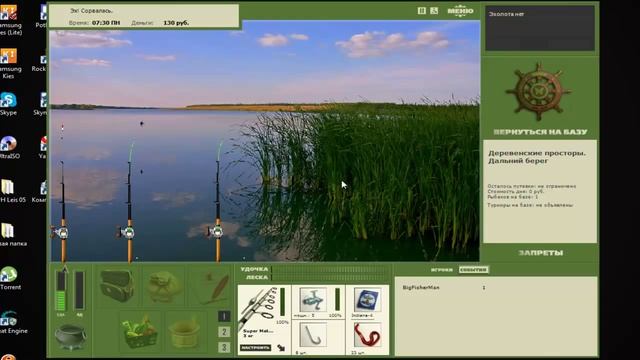This screenshot has width=640, height=360.
Task: Open the Samsung Kies desktop shortcut
Action: [x=9, y=64]
